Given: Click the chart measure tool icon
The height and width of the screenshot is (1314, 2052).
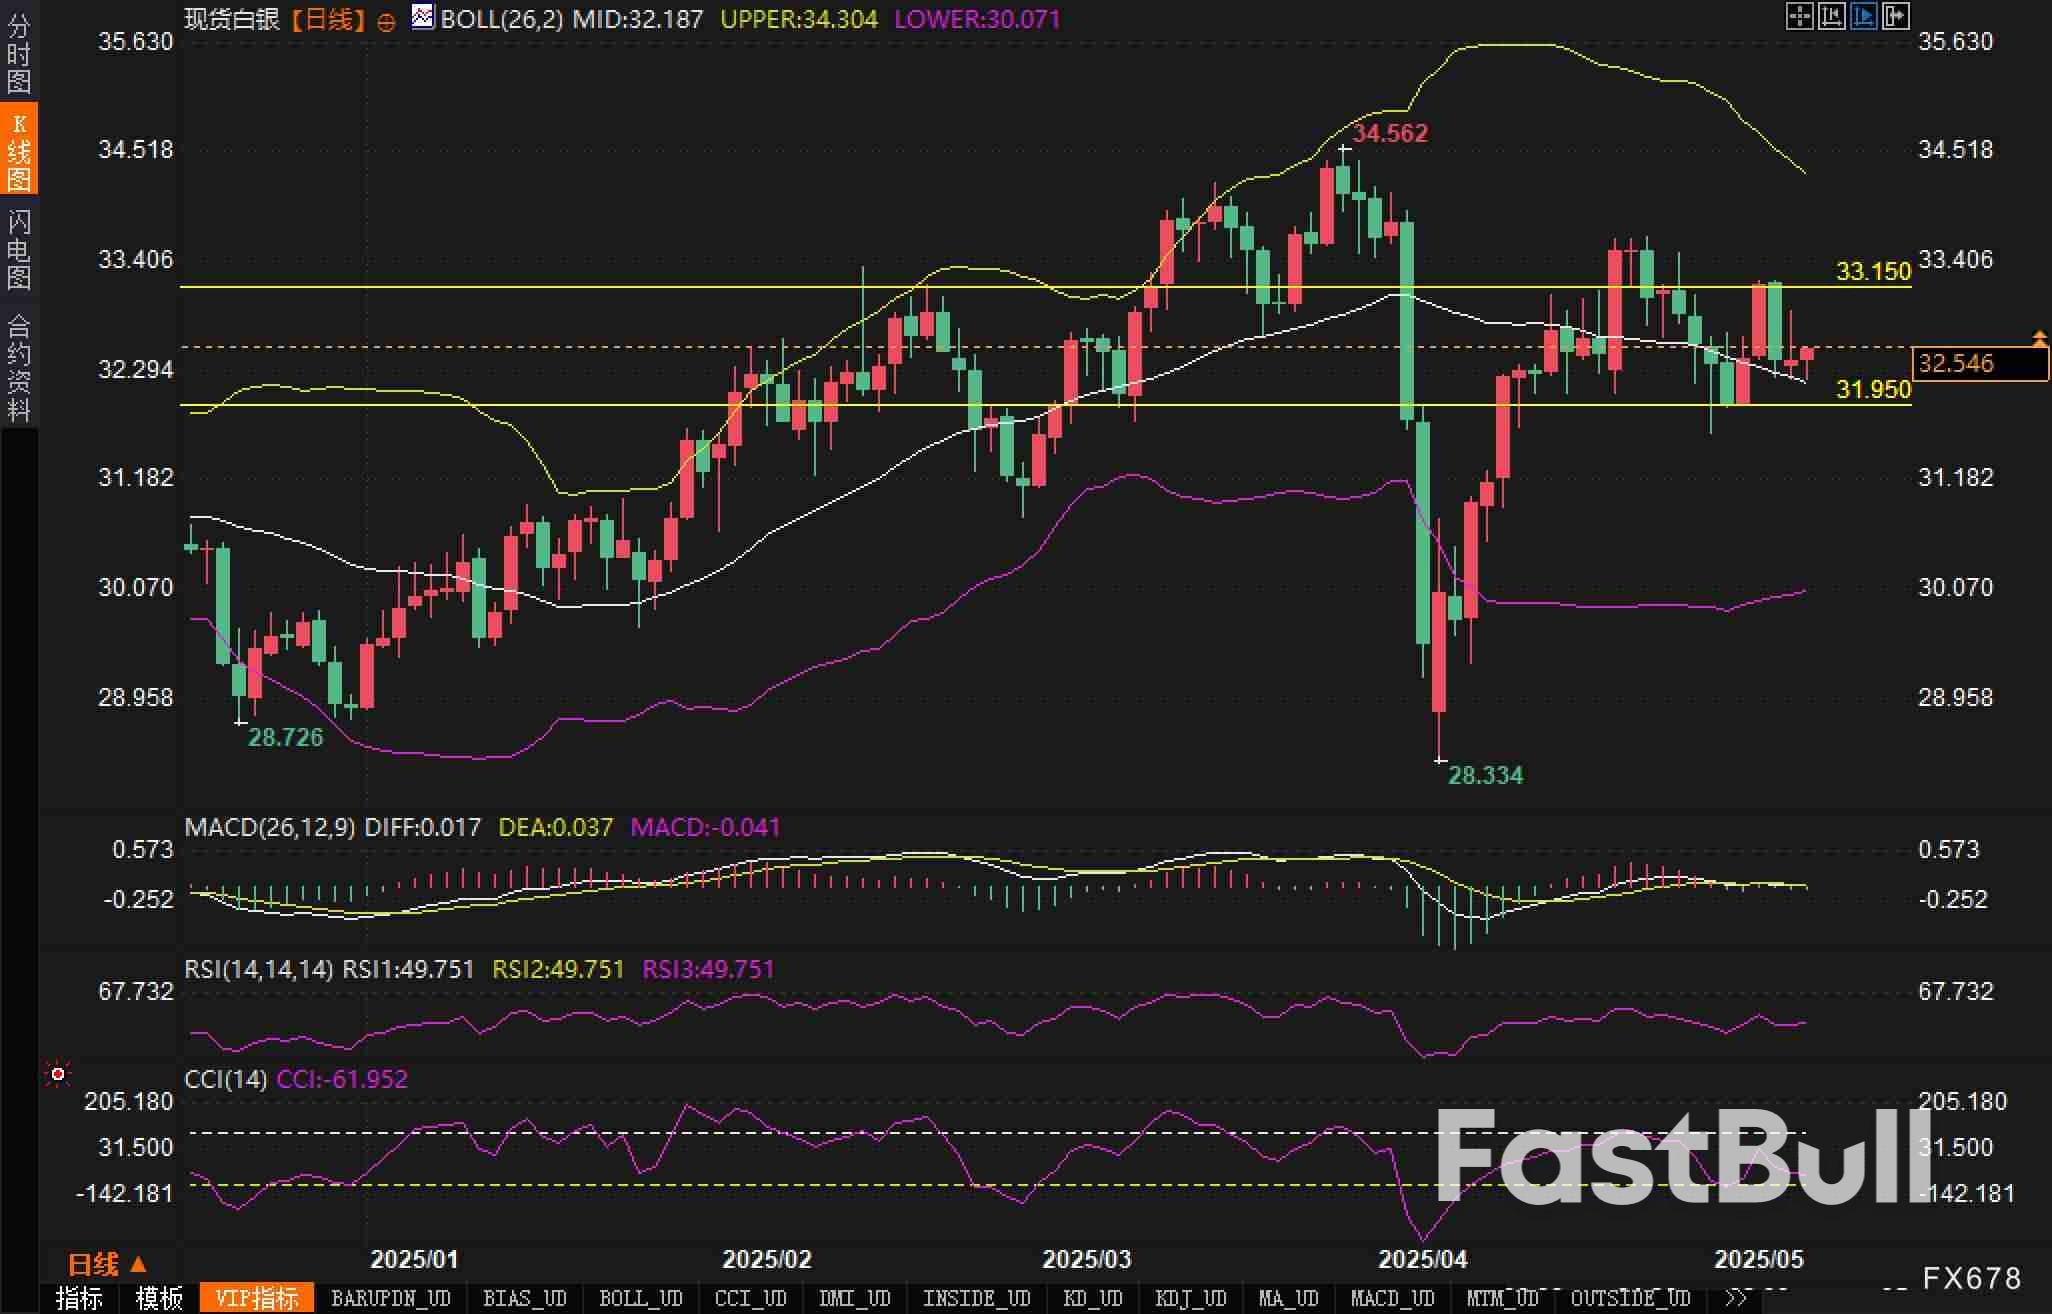Looking at the screenshot, I should [1831, 16].
